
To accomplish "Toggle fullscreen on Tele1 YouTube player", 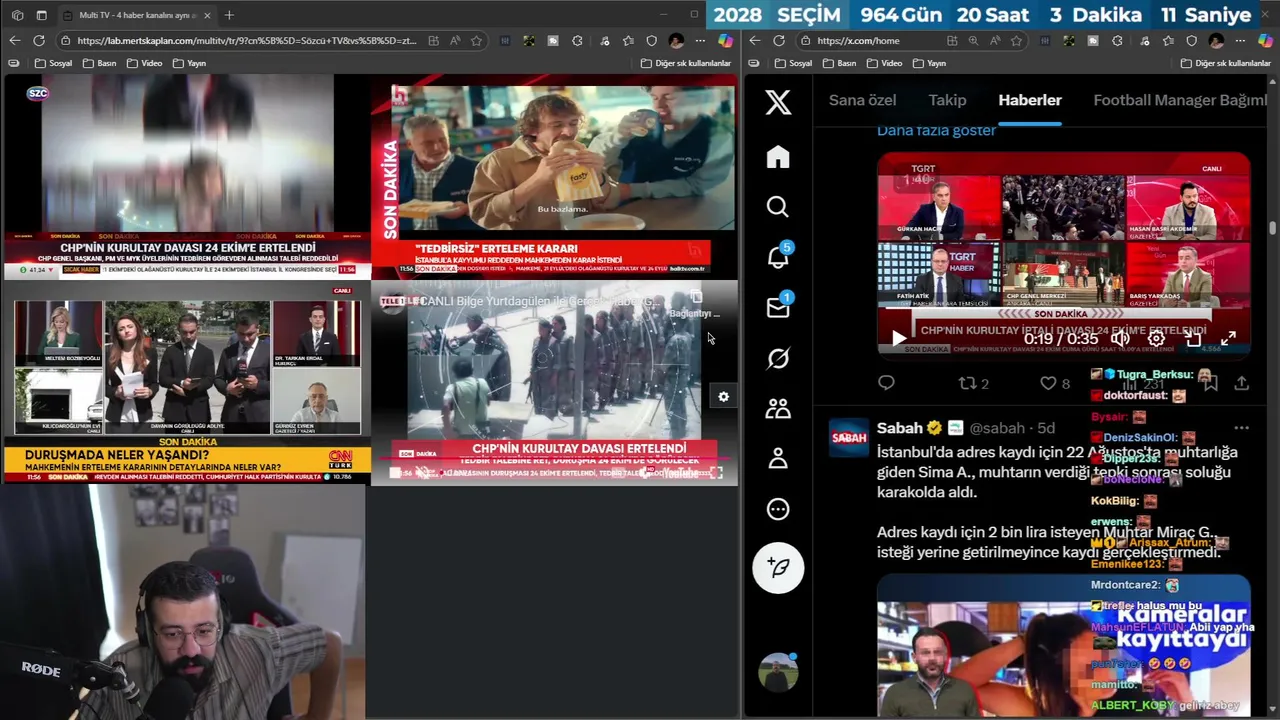I will 716,472.
